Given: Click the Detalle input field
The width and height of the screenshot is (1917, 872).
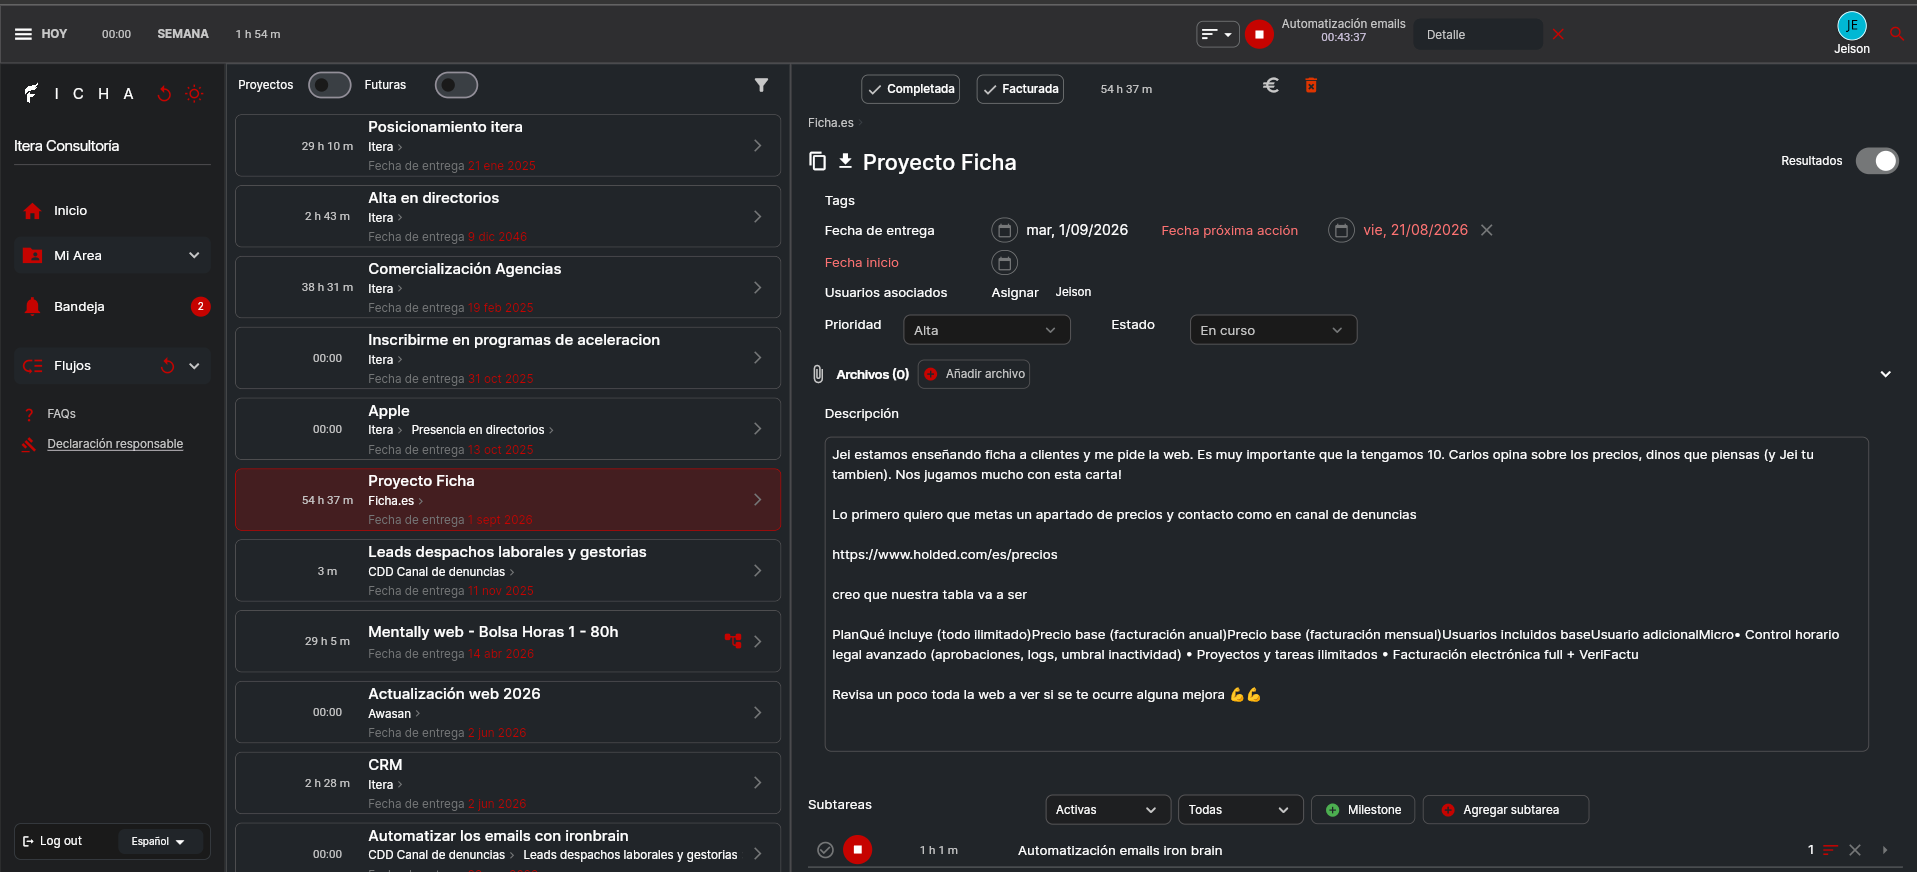Looking at the screenshot, I should click(x=1478, y=34).
